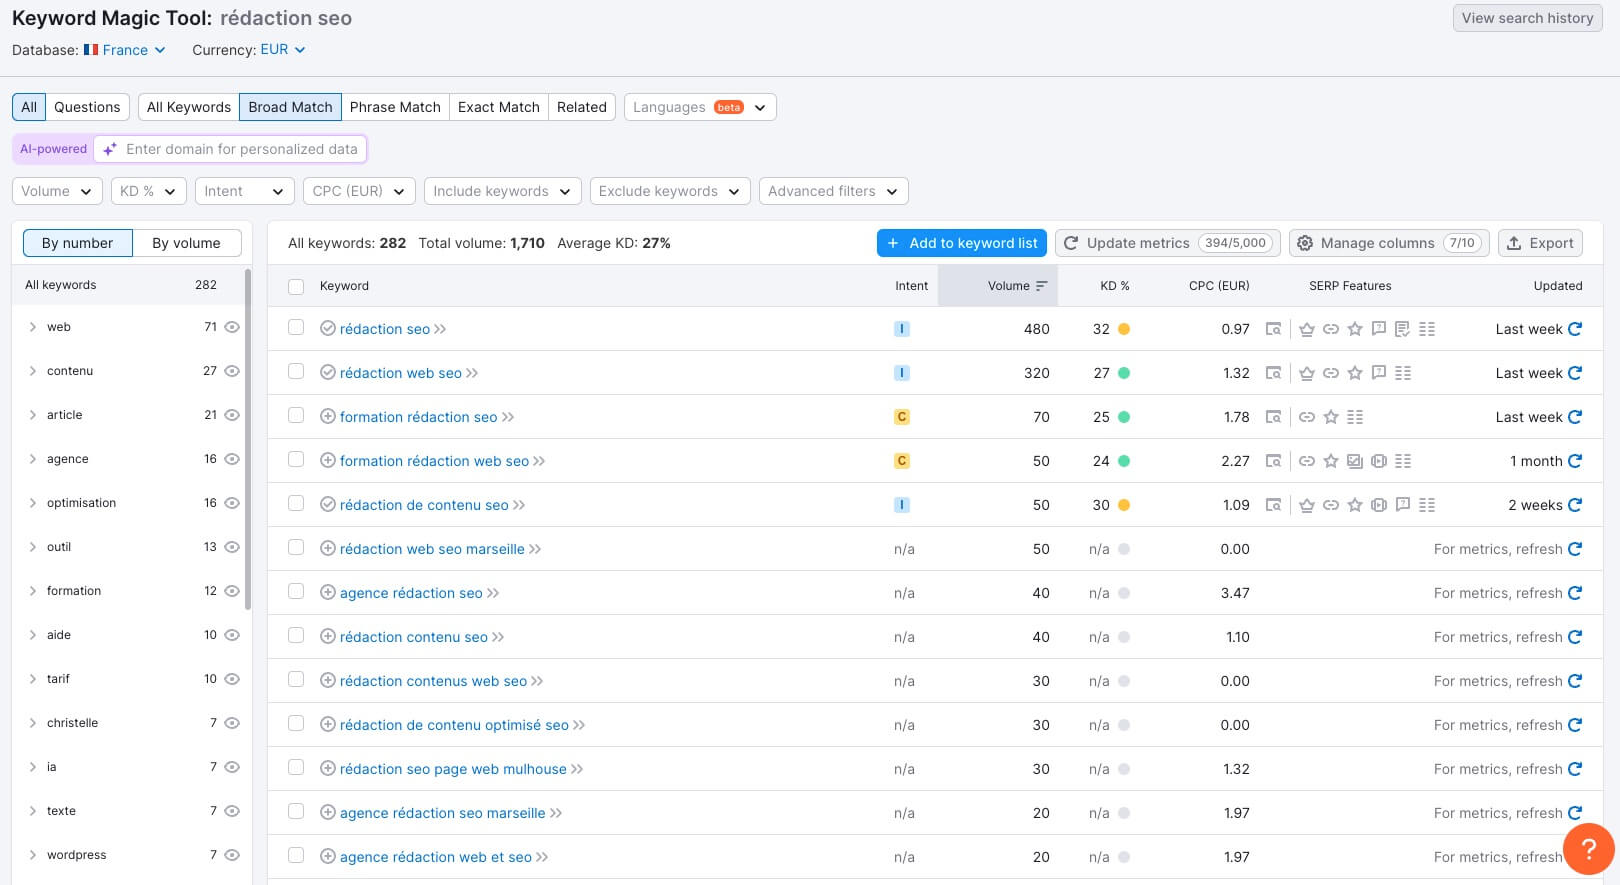Add formation rédaction seo via plus icon
This screenshot has height=885, width=1620.
click(327, 417)
